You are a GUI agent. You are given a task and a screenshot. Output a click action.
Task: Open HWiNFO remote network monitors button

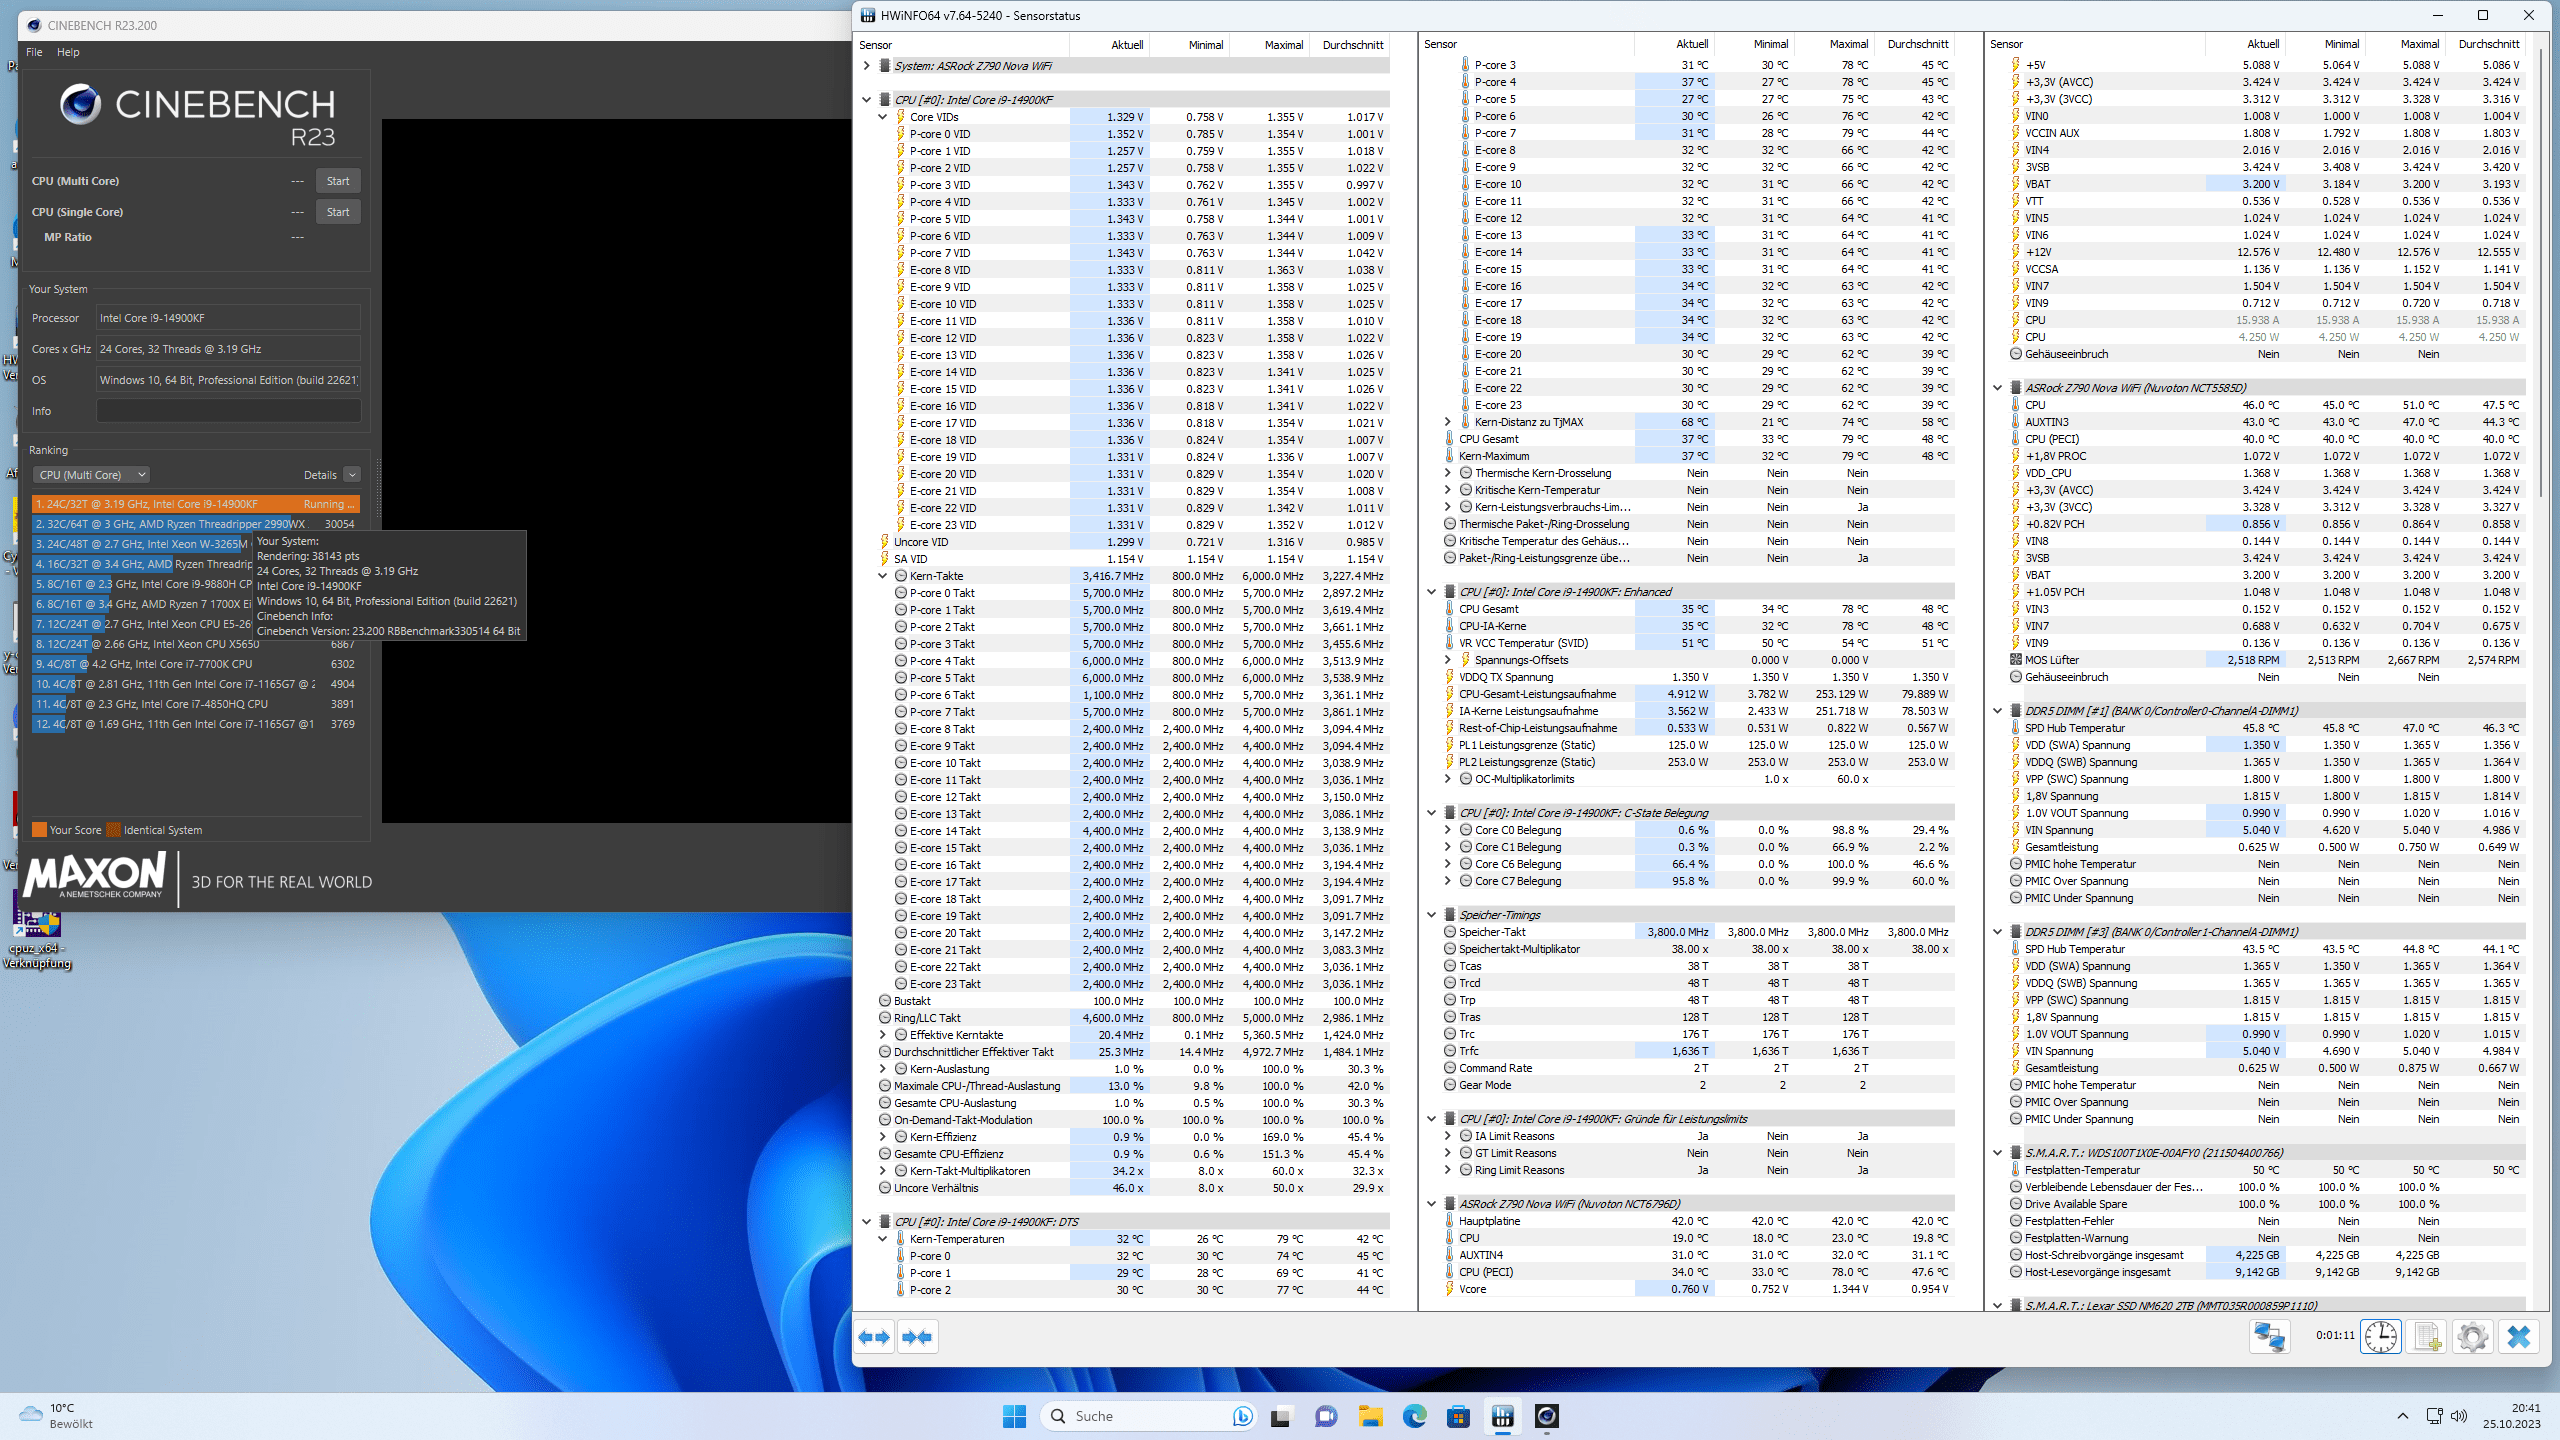[2269, 1337]
